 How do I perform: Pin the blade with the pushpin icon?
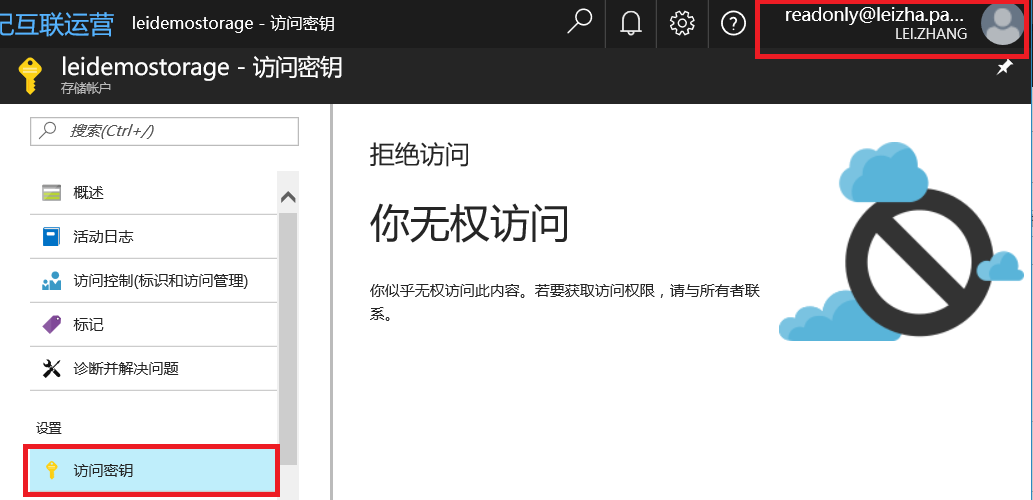tap(1004, 67)
